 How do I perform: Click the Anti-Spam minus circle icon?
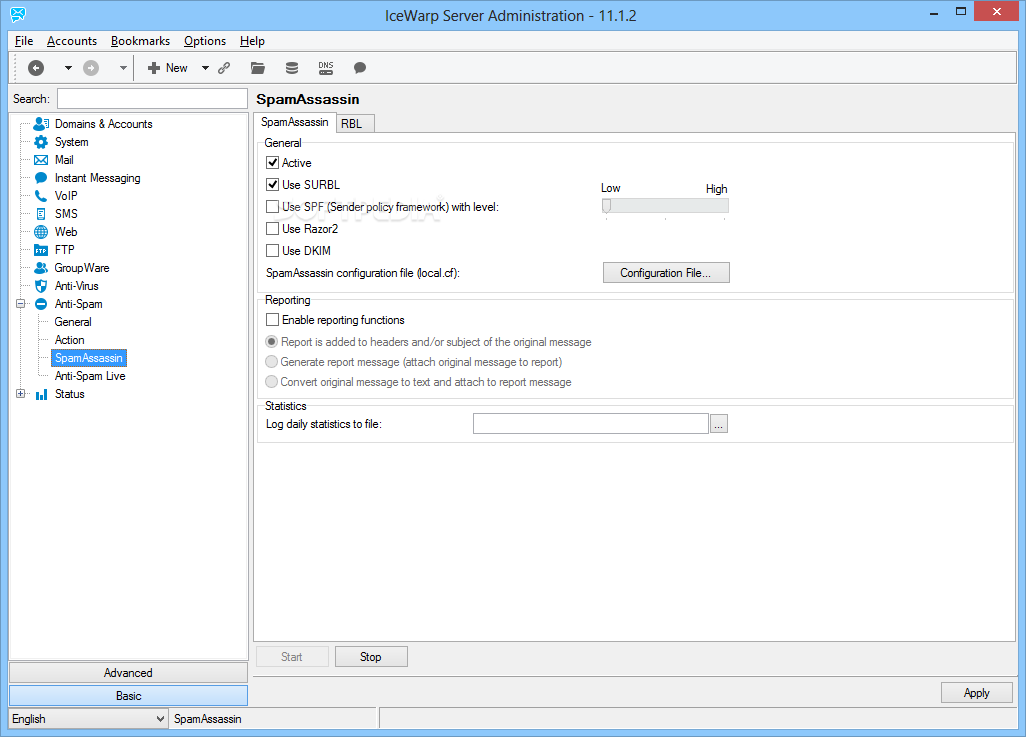41,304
